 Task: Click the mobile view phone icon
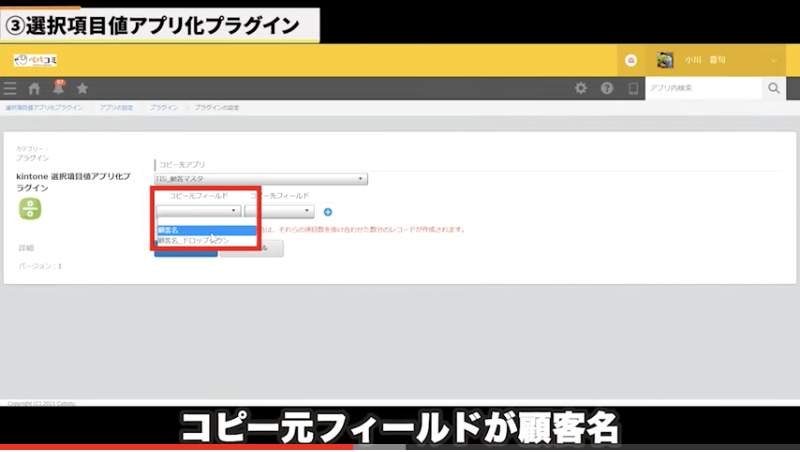(x=632, y=89)
